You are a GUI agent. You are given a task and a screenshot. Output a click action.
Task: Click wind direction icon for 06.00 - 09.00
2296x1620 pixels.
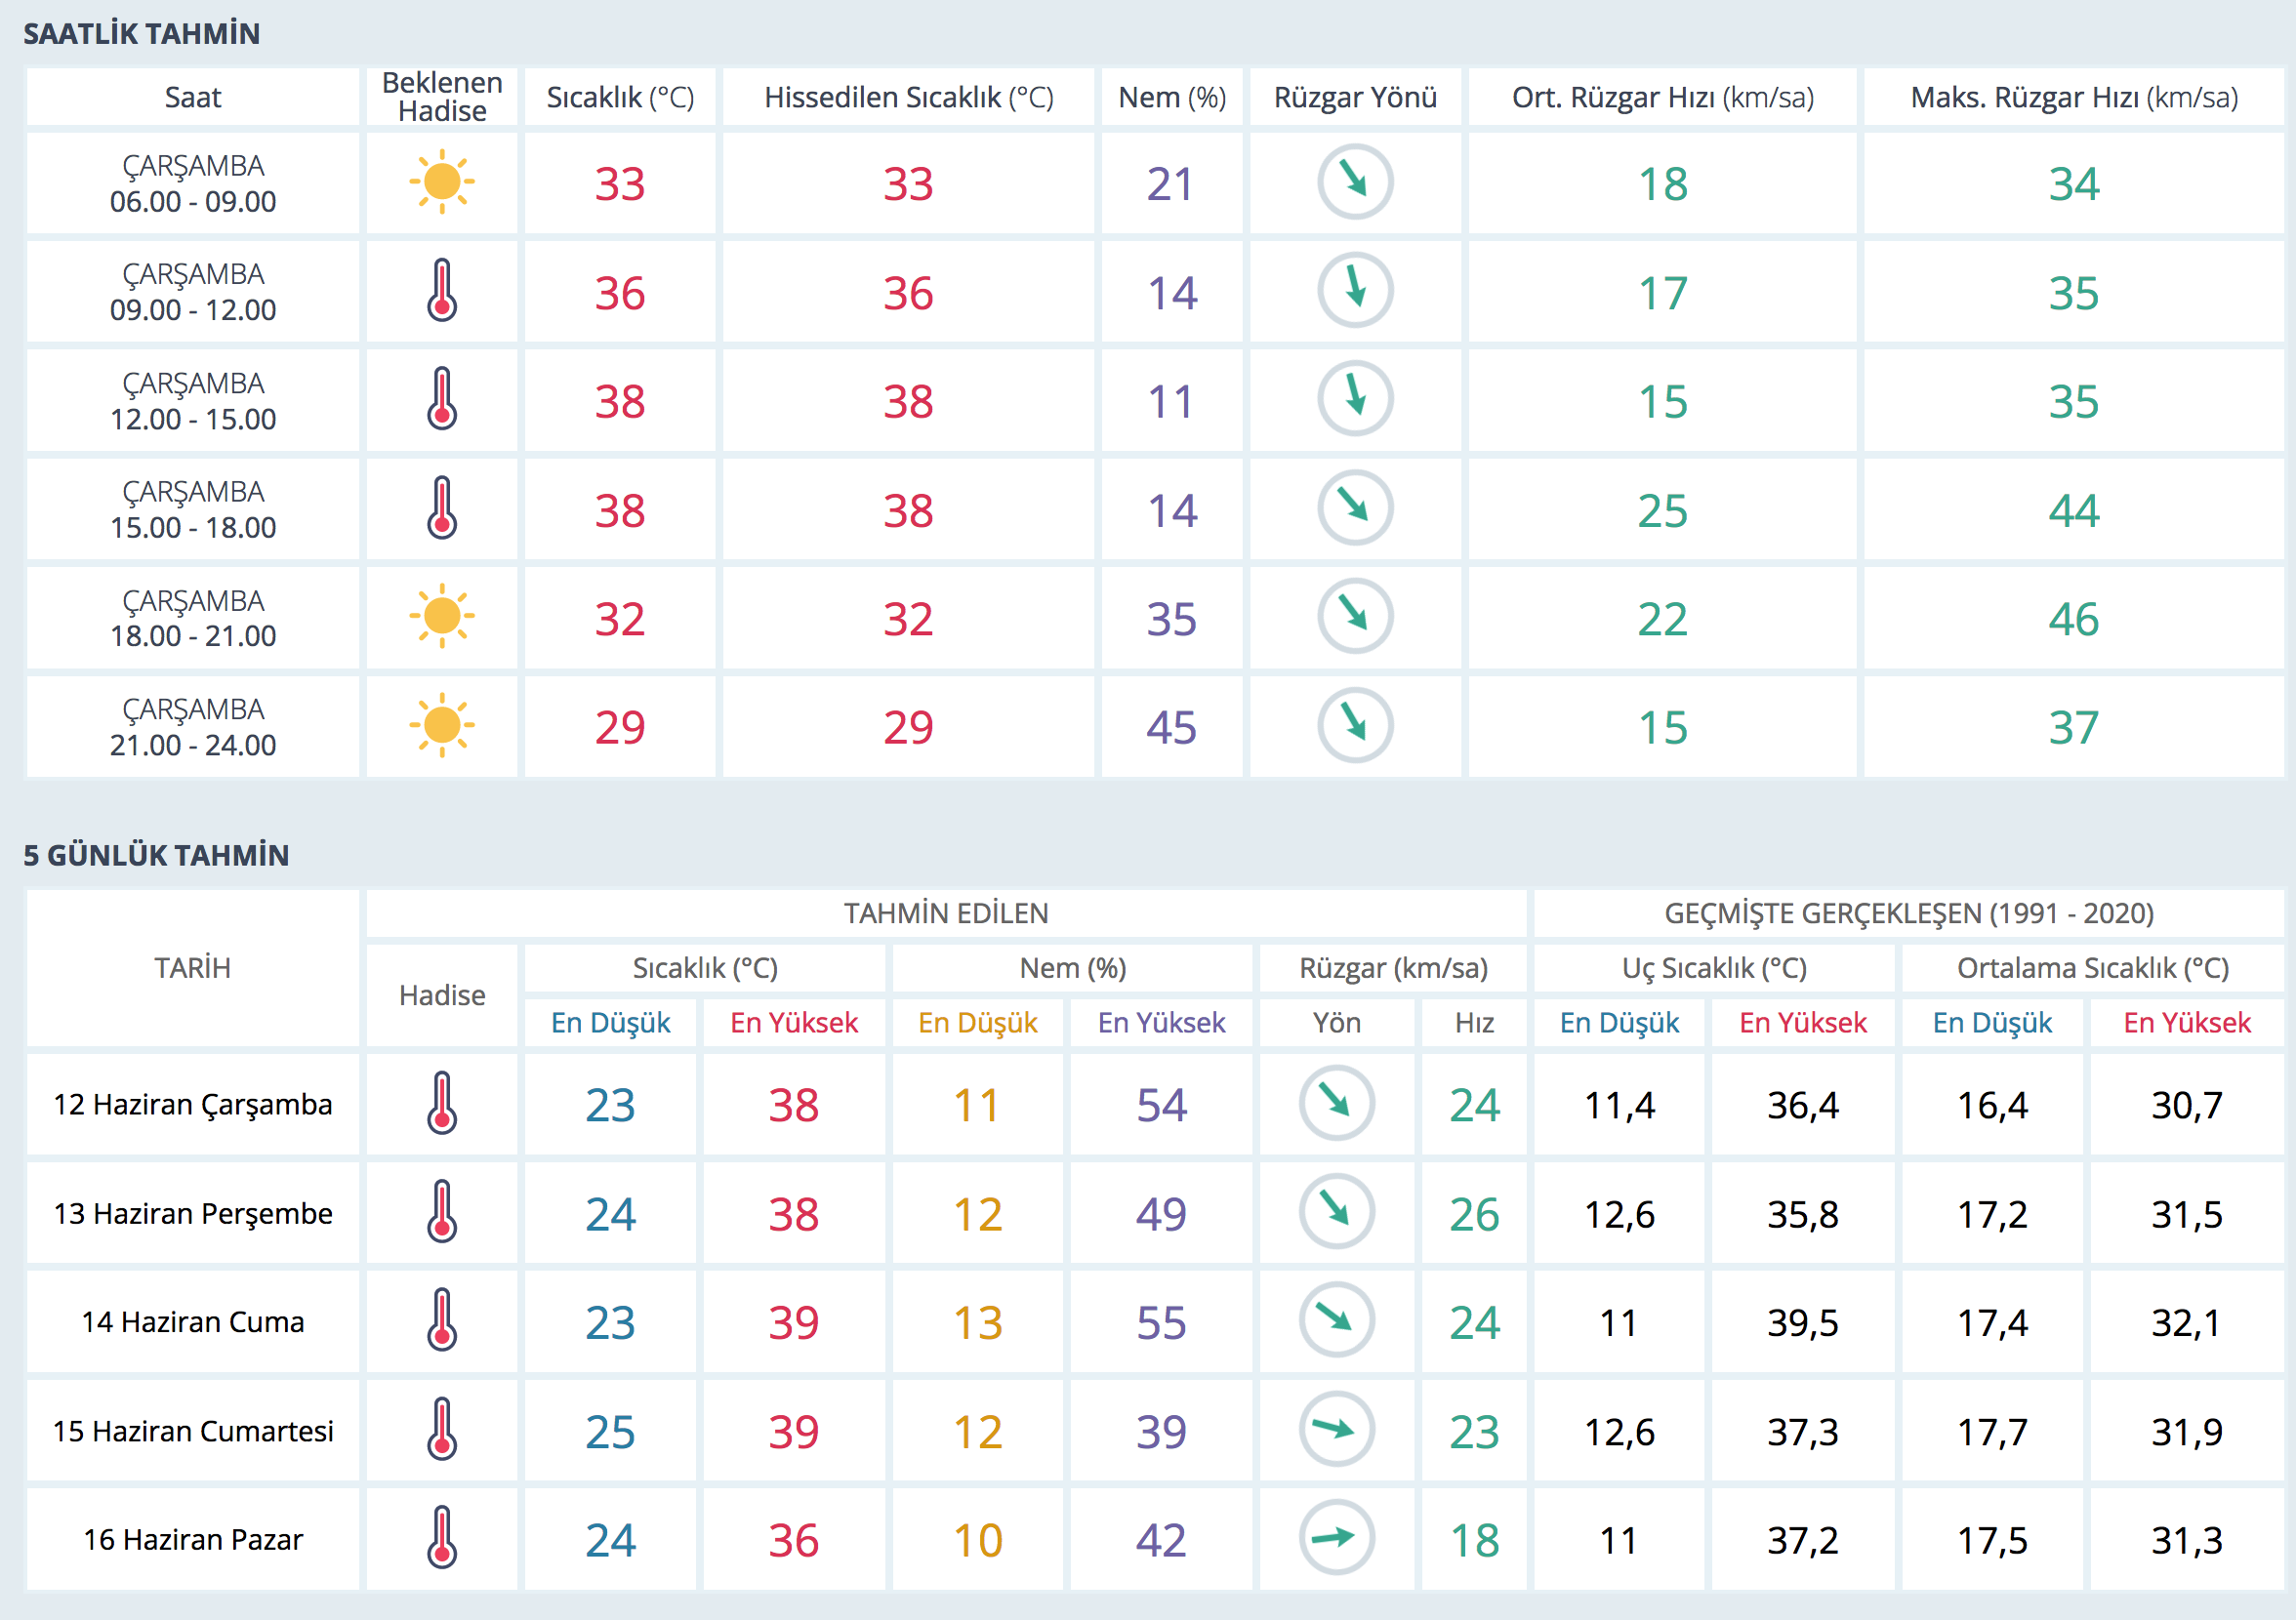[x=1355, y=182]
